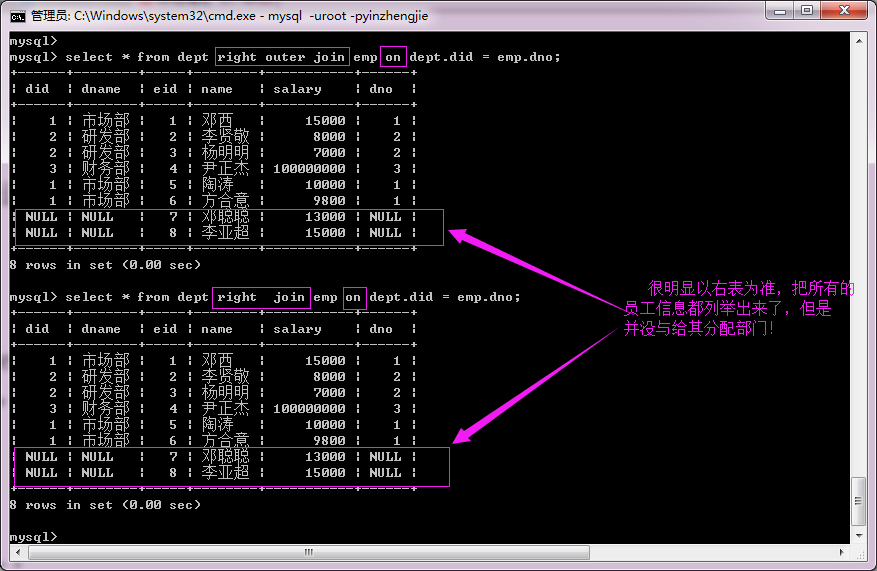Screen dimensions: 877x571
Task: Close the cmd.exe window
Action: pos(844,11)
